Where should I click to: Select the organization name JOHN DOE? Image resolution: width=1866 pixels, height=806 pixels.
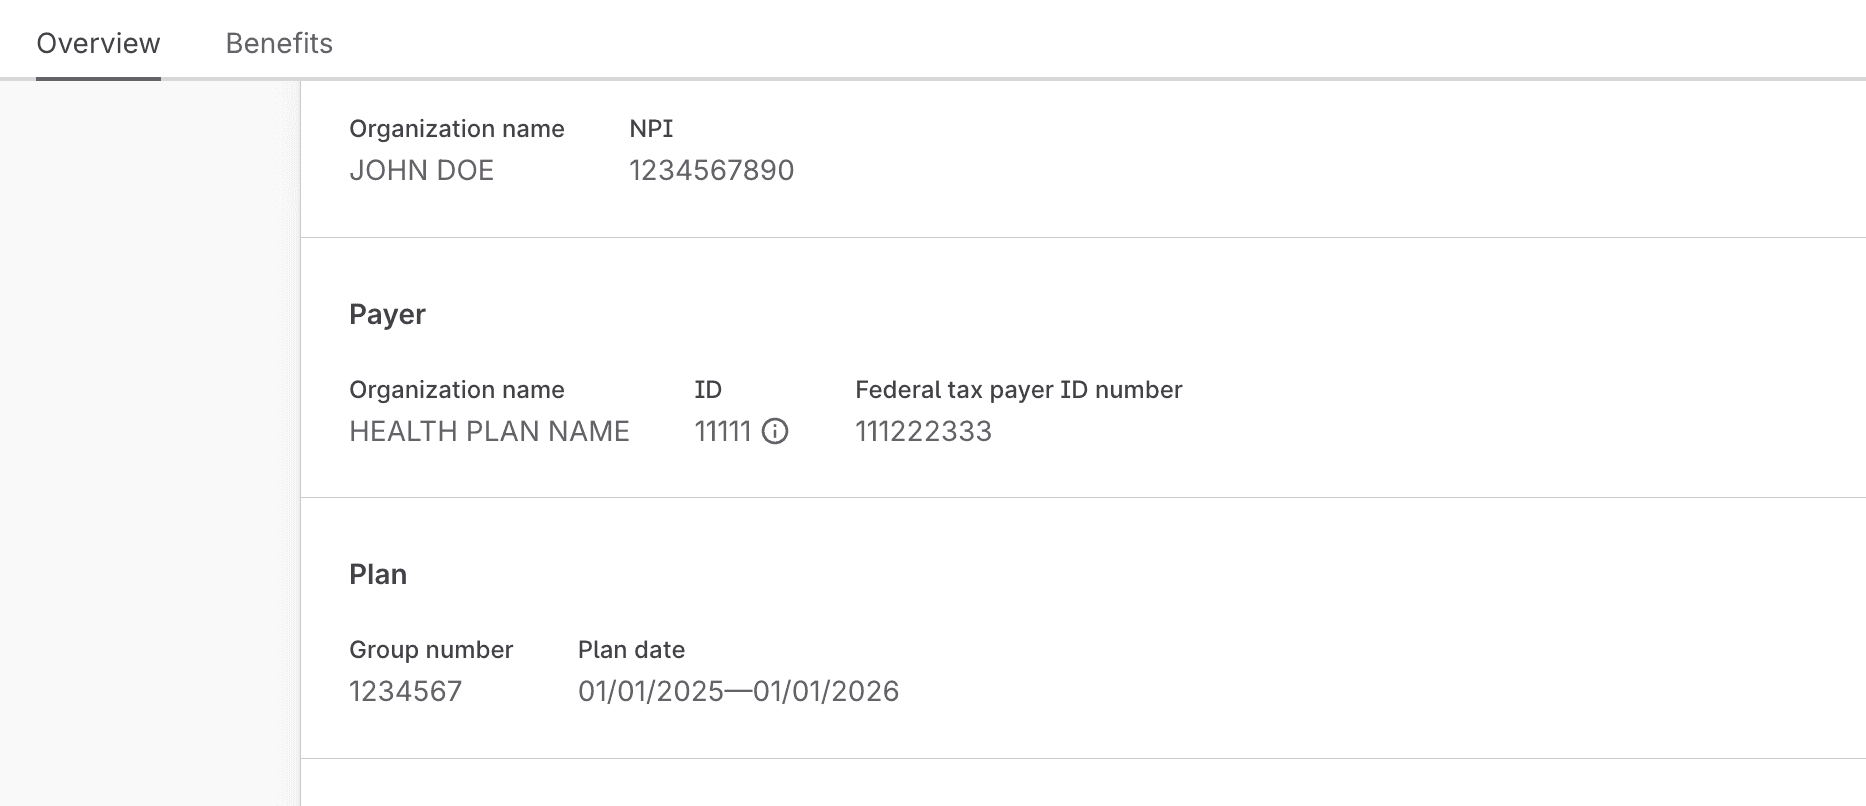[421, 170]
